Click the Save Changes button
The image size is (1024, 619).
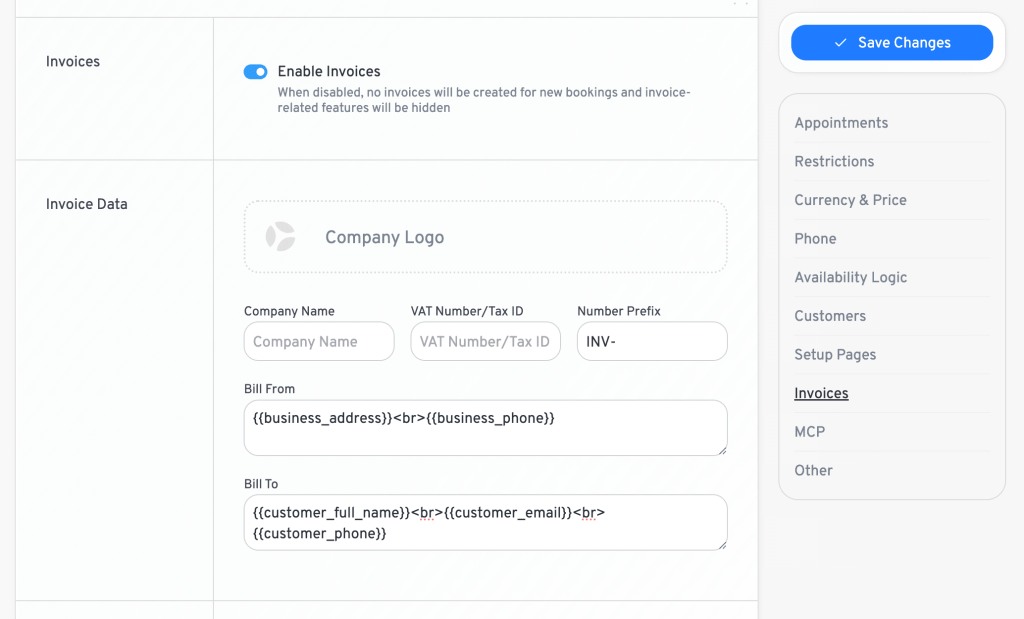coord(891,42)
